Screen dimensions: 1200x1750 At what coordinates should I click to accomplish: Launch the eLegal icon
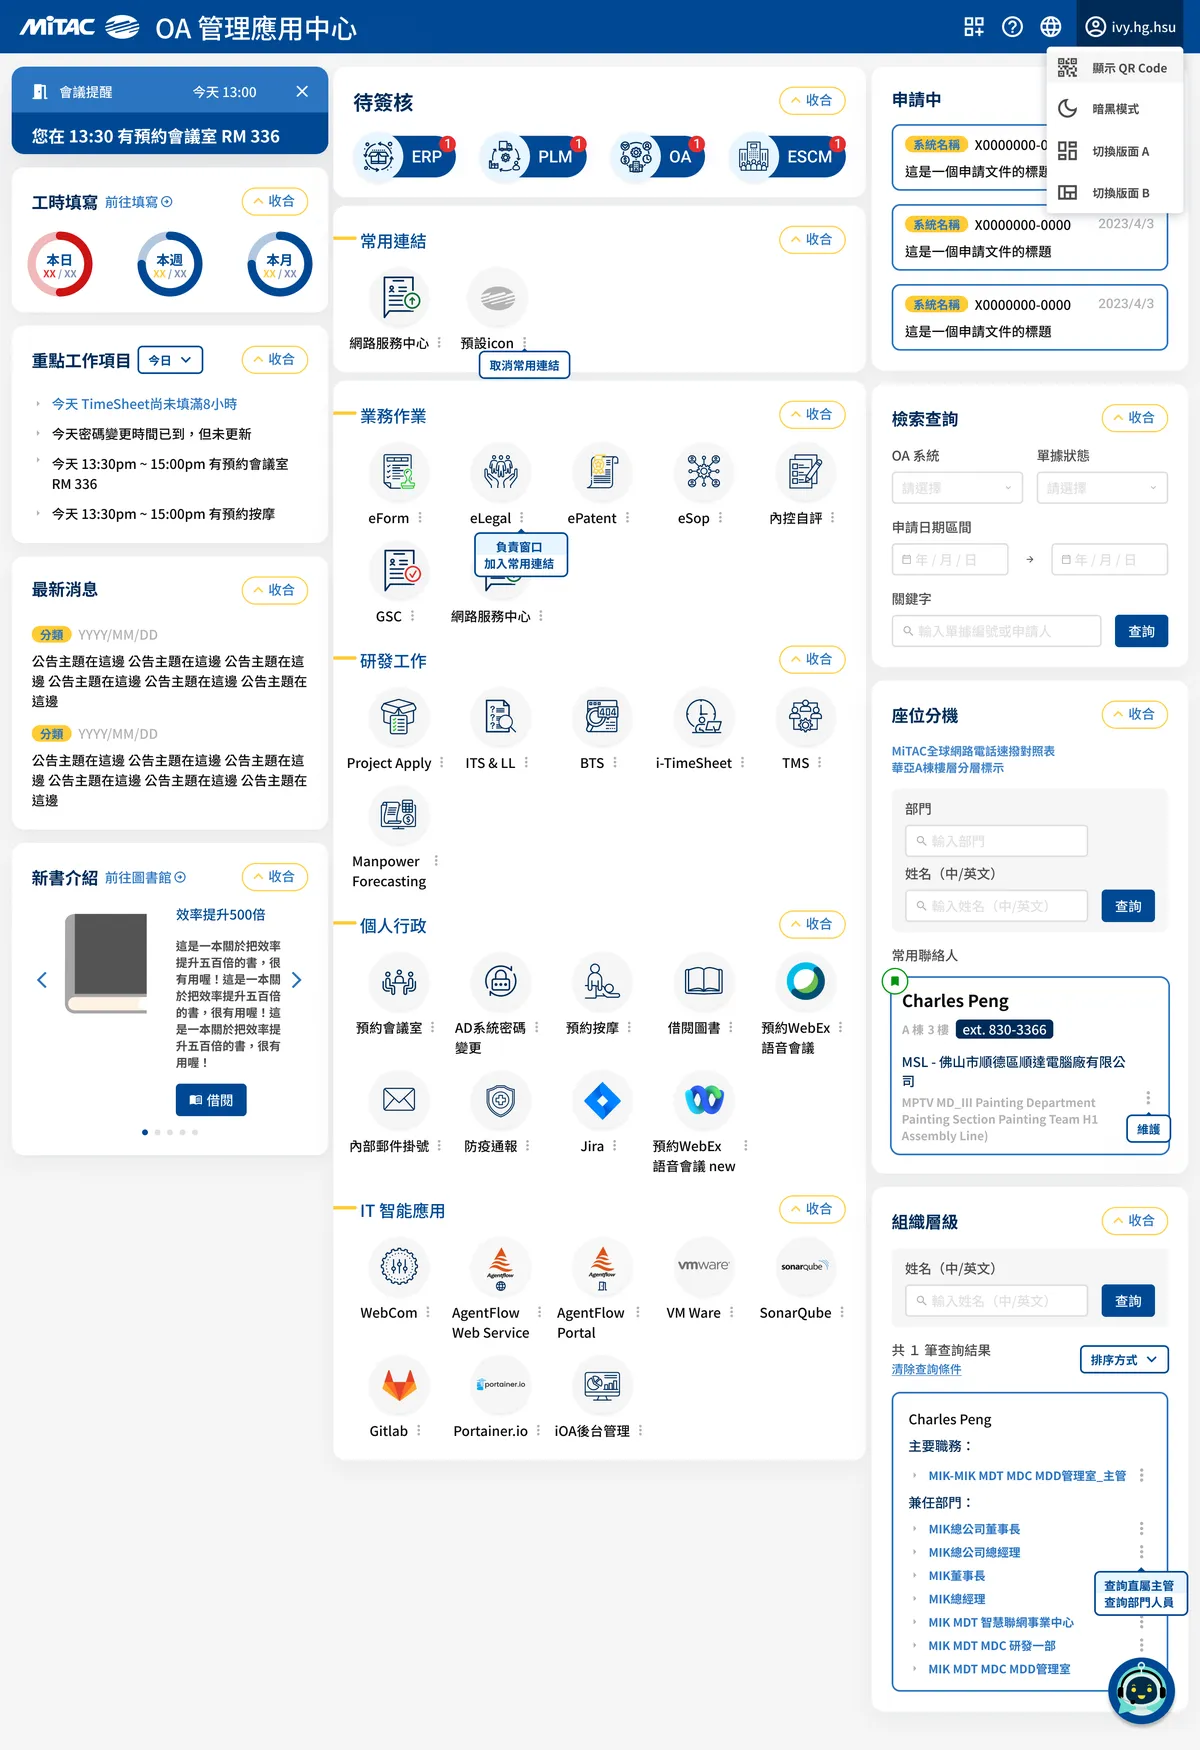click(x=501, y=473)
